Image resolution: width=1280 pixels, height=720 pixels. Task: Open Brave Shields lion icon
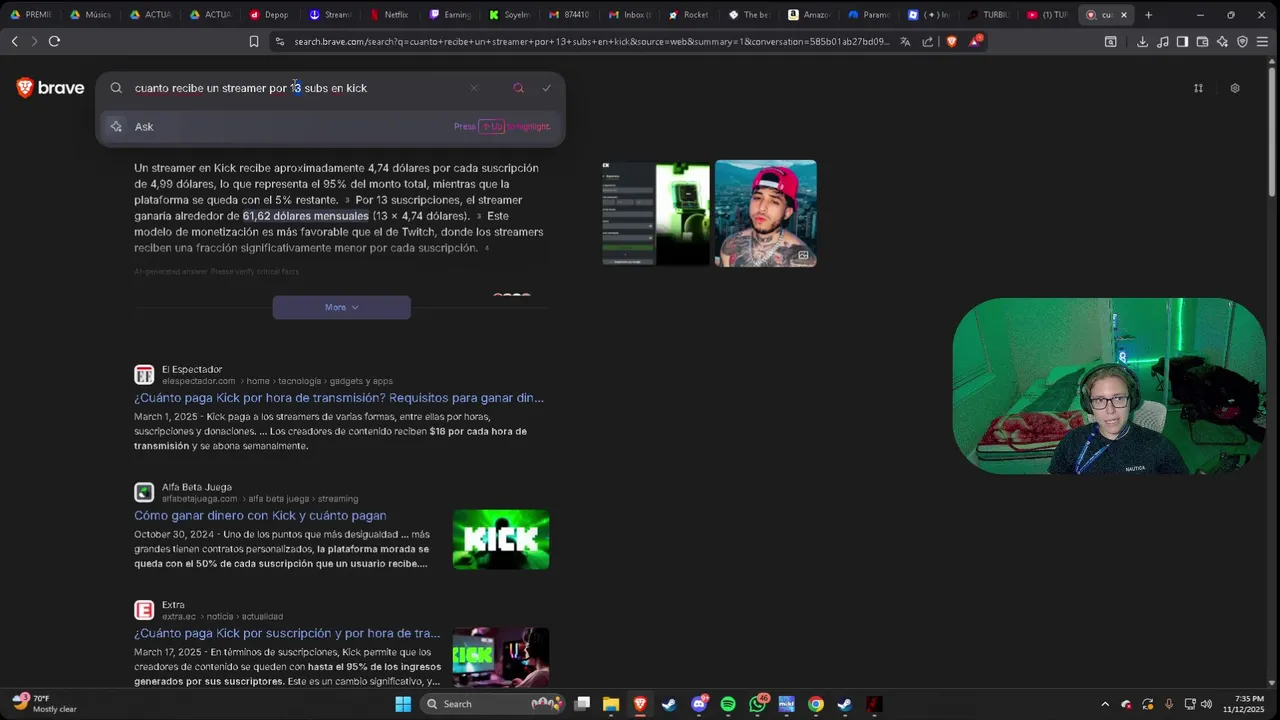pos(951,42)
